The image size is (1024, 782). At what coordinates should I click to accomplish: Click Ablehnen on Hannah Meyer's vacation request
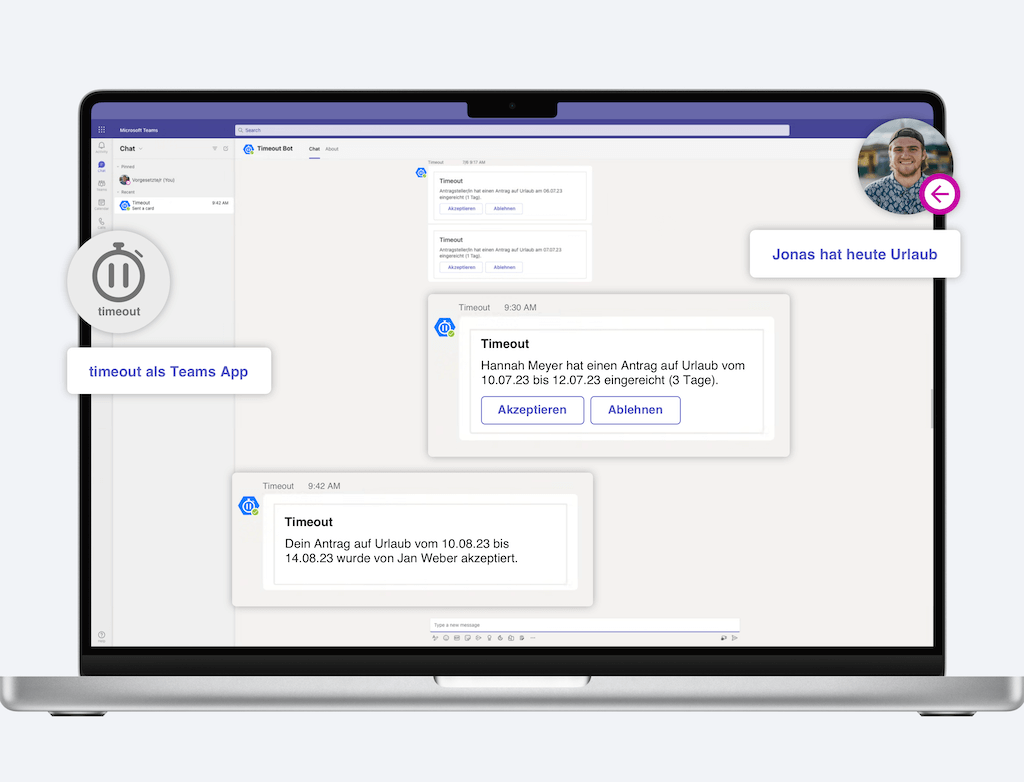click(x=635, y=410)
